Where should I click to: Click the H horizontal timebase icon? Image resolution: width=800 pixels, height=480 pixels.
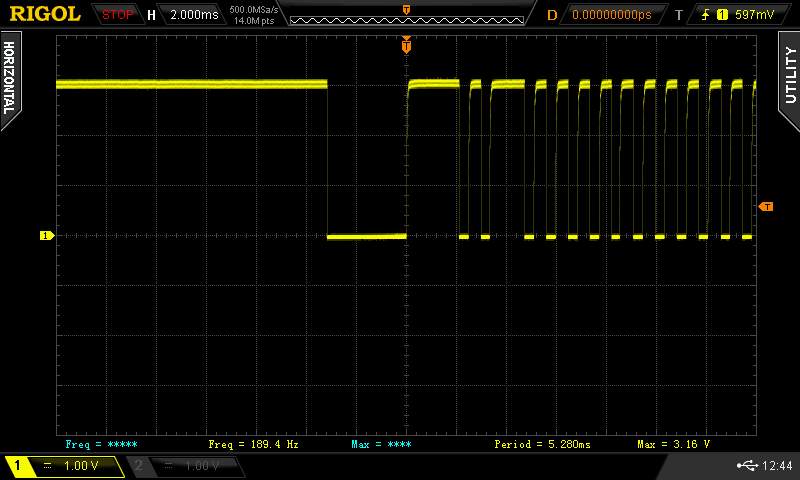[x=151, y=15]
